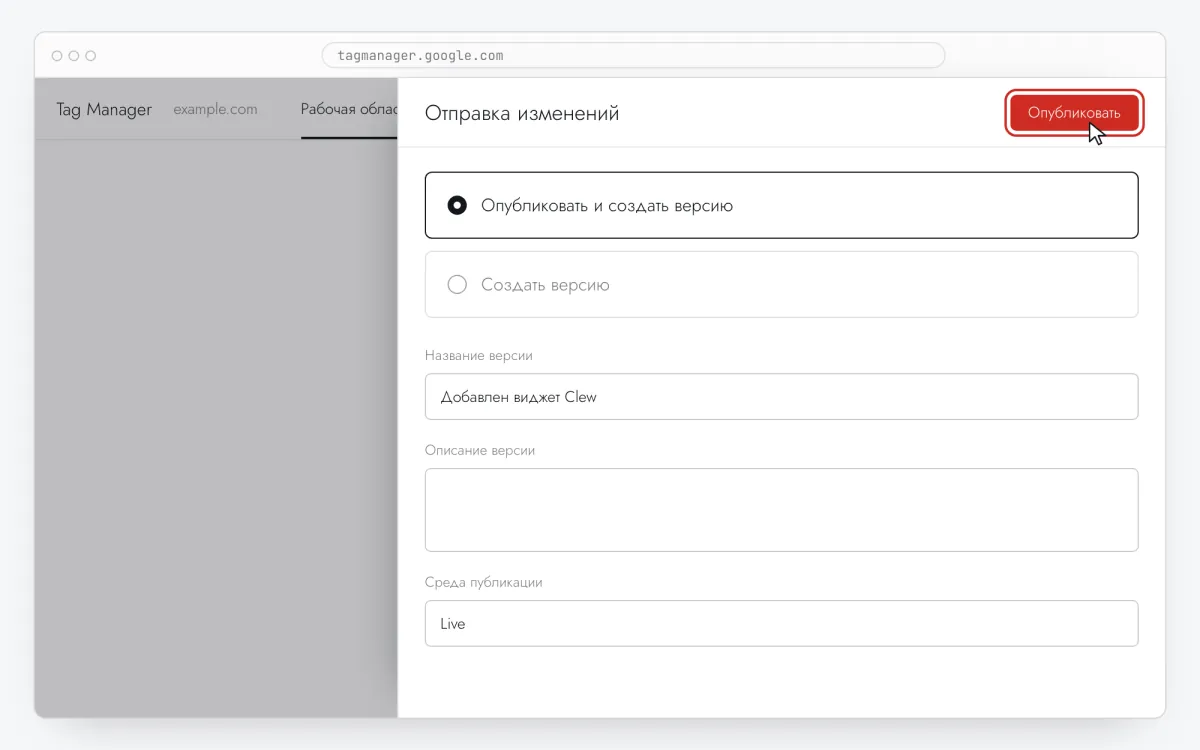
Task: Open the Среда публикации field showing Live
Action: tap(781, 623)
